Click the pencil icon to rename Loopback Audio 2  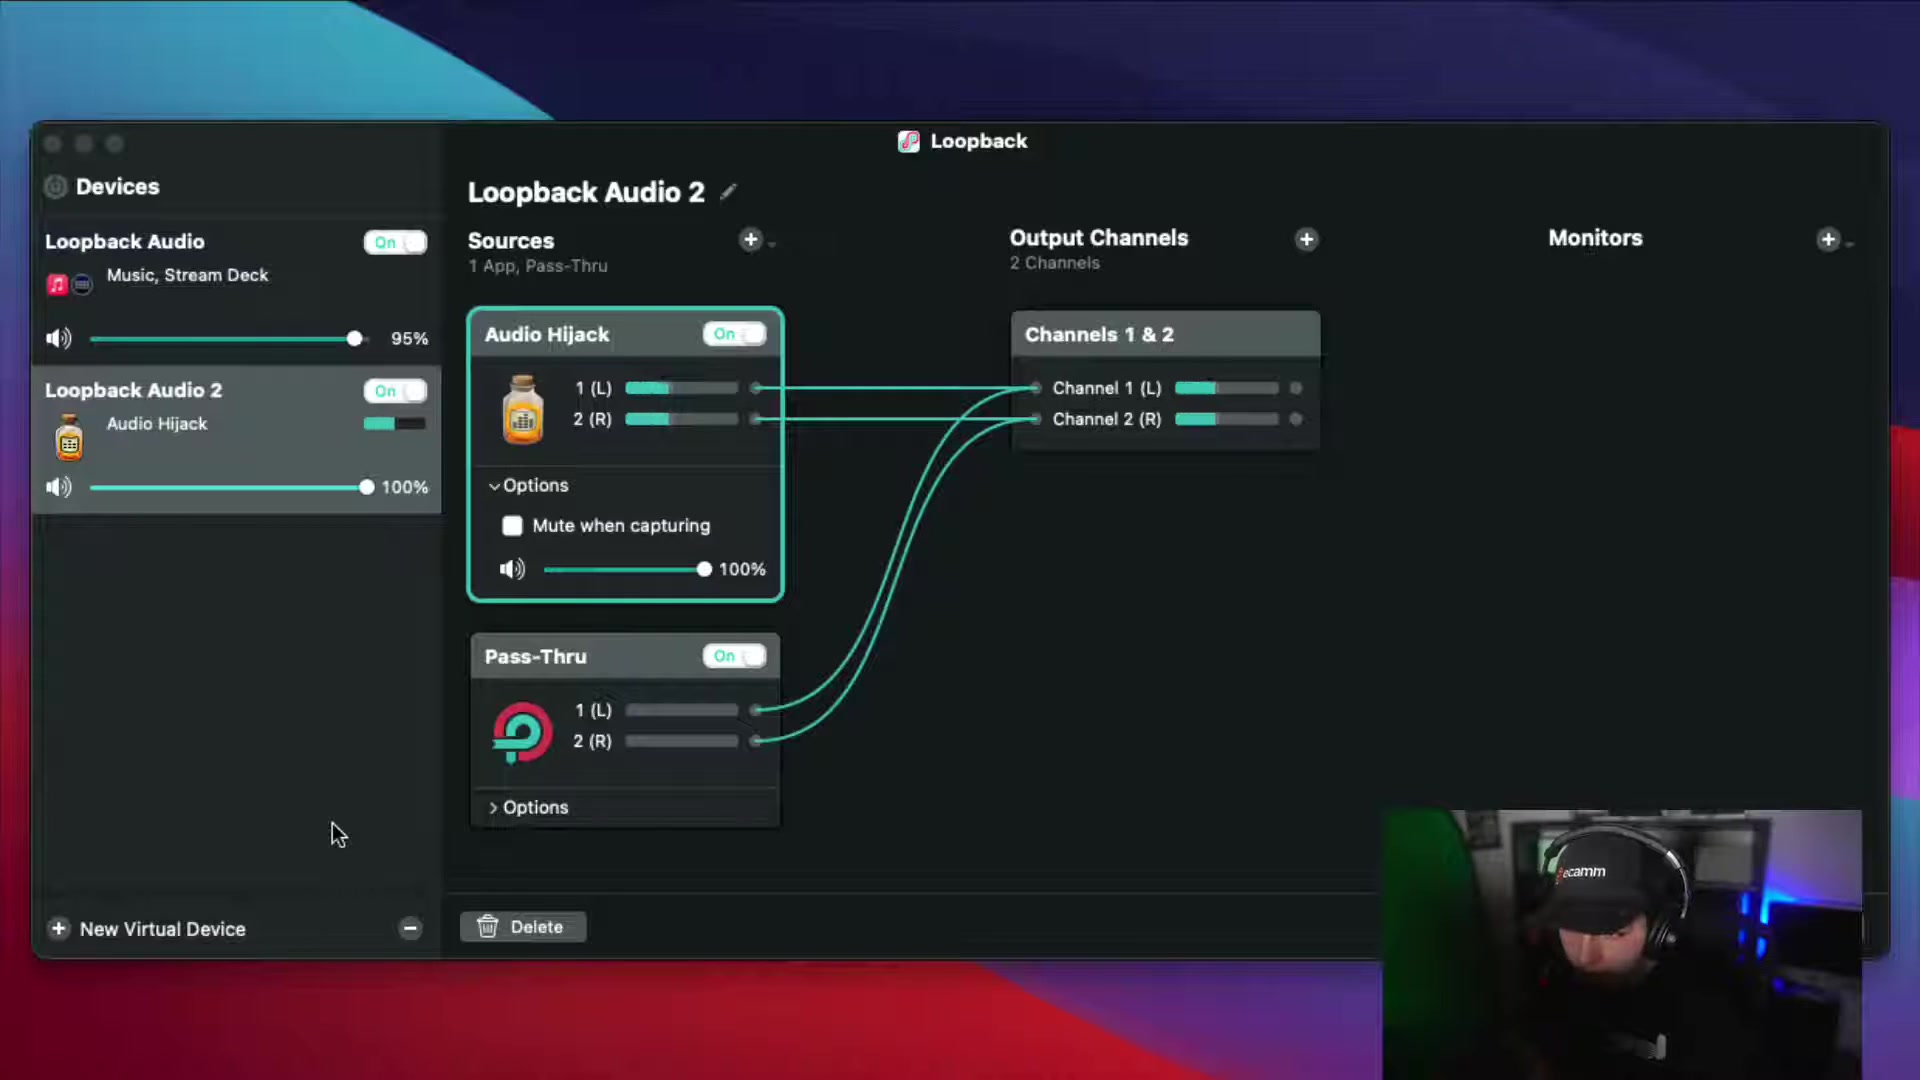coord(728,191)
